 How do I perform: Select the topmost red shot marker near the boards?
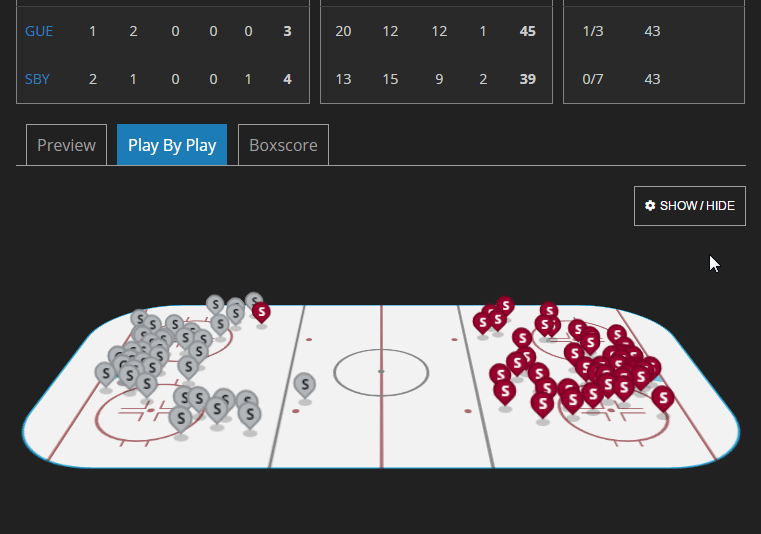pos(505,306)
